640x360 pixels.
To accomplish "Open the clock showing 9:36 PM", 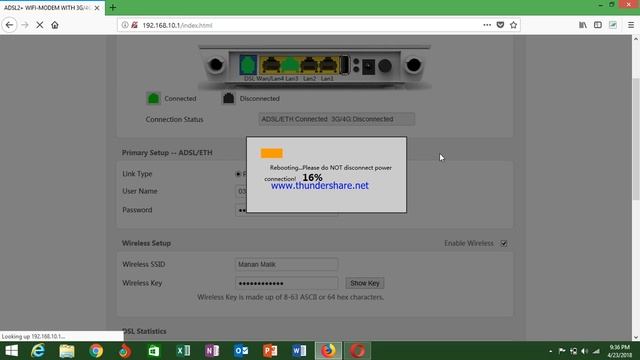I will 620,351.
